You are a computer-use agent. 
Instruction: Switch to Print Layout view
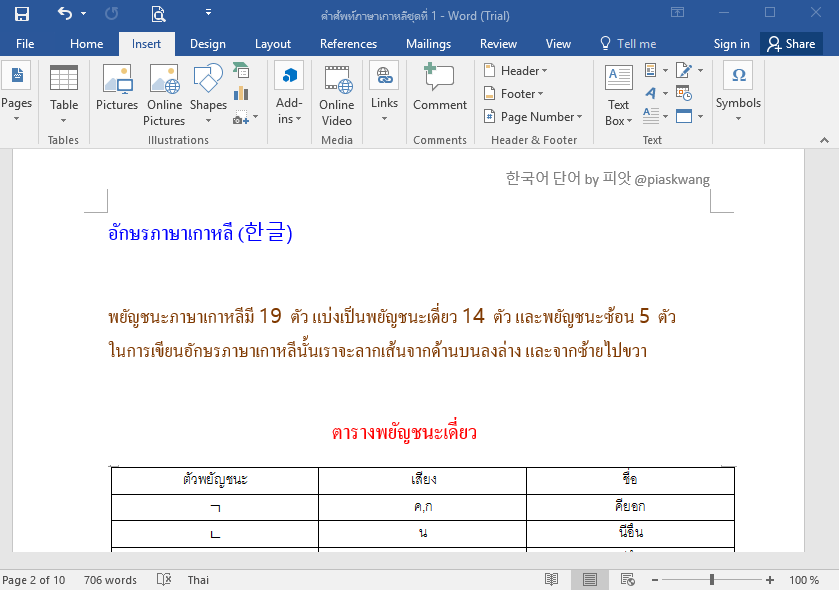click(x=590, y=579)
